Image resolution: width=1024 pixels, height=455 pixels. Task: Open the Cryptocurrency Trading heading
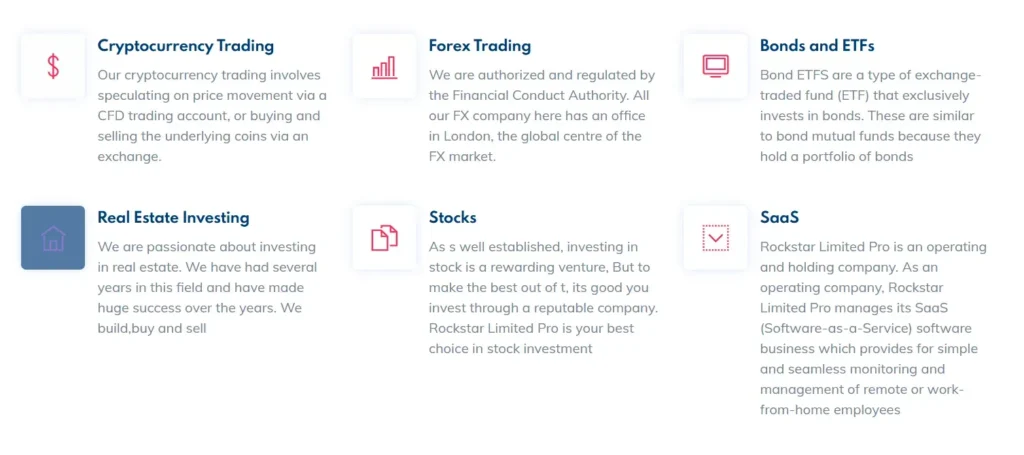(185, 46)
